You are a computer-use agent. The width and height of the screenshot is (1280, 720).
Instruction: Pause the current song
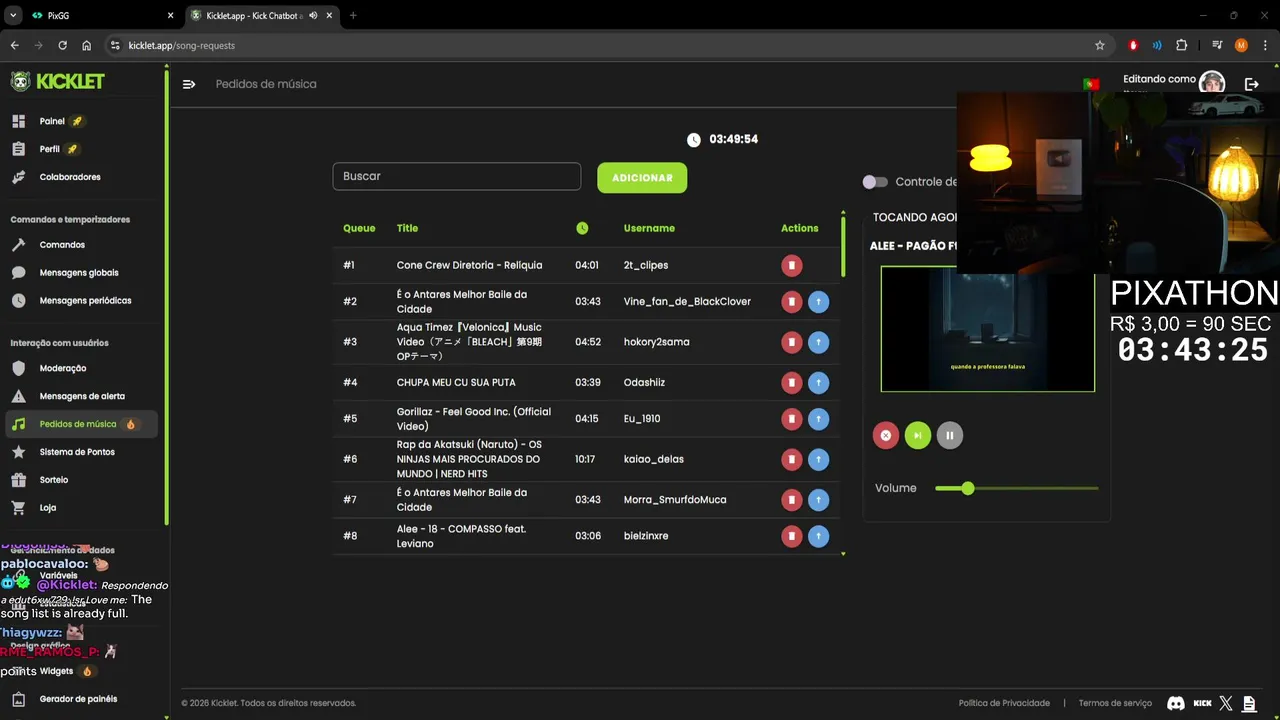[x=950, y=435]
